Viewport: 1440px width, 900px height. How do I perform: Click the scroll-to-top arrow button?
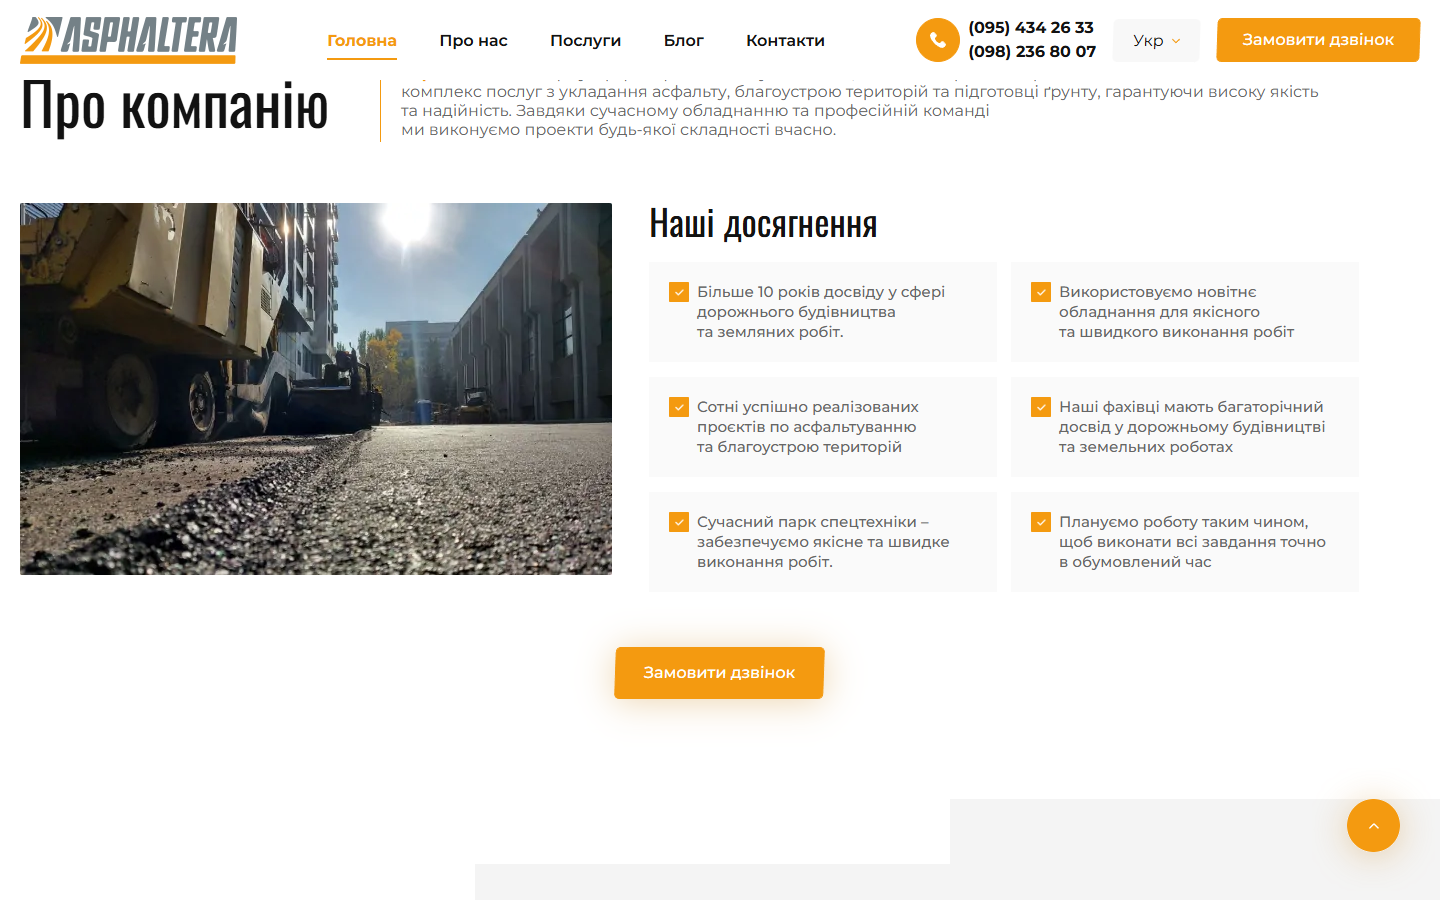coord(1373,825)
